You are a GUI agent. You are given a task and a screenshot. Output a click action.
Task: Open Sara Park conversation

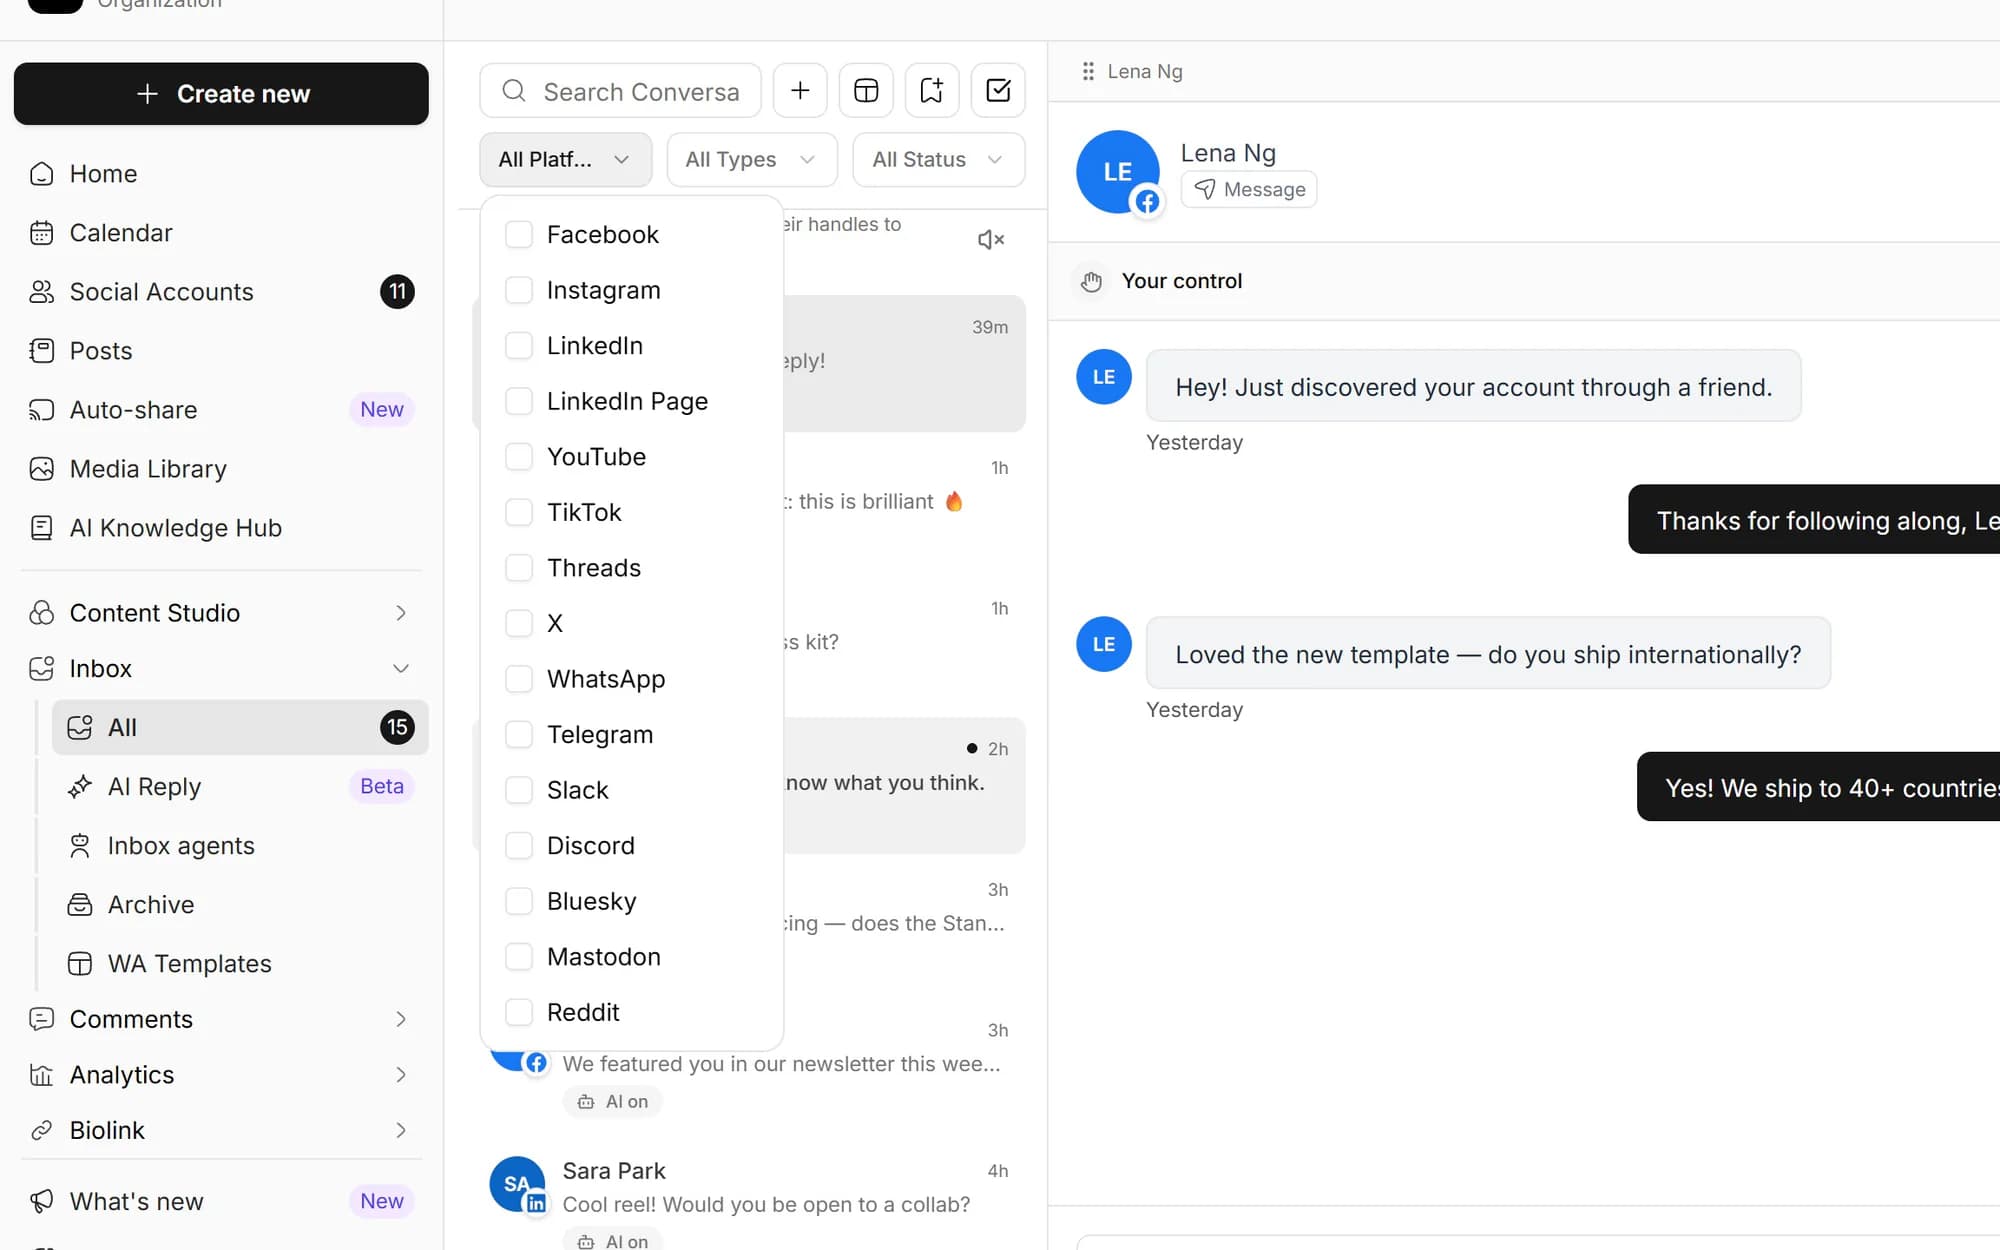(x=748, y=1195)
